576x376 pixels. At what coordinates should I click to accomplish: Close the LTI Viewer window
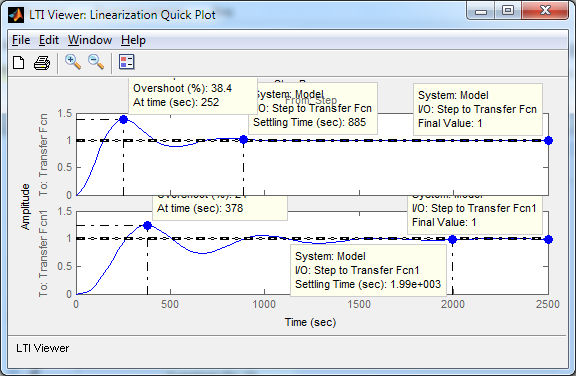pyautogui.click(x=545, y=10)
